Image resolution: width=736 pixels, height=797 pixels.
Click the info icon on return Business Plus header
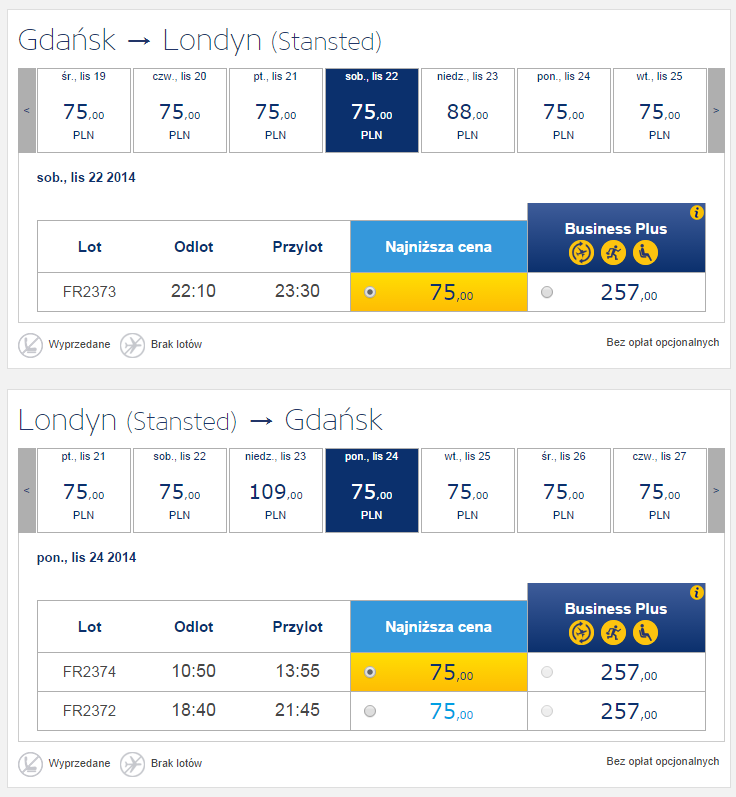(696, 592)
